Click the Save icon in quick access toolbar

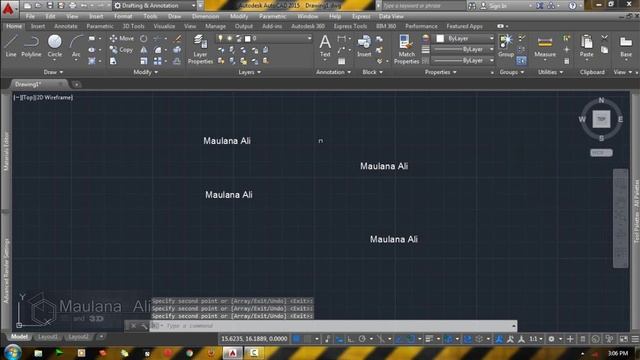[x=50, y=6]
